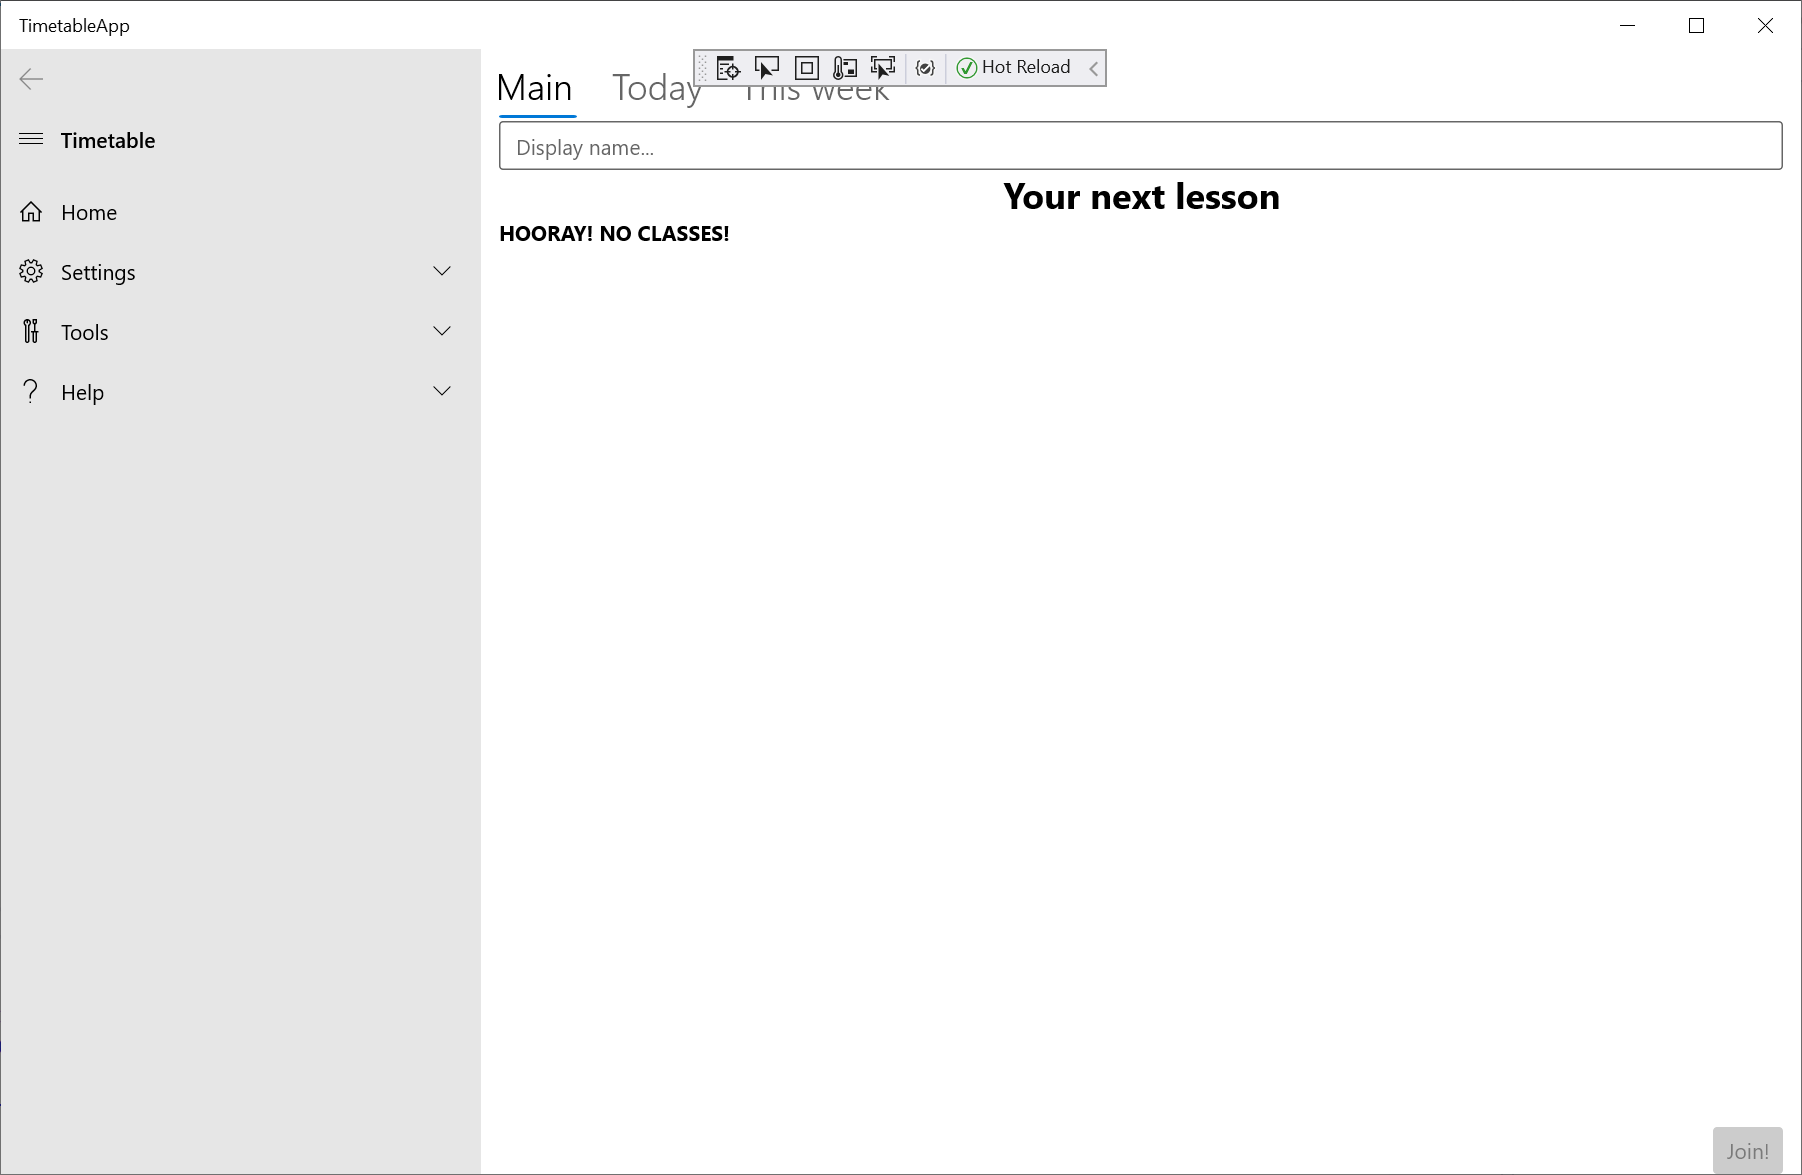Close the TimetableApp window

click(x=1765, y=26)
